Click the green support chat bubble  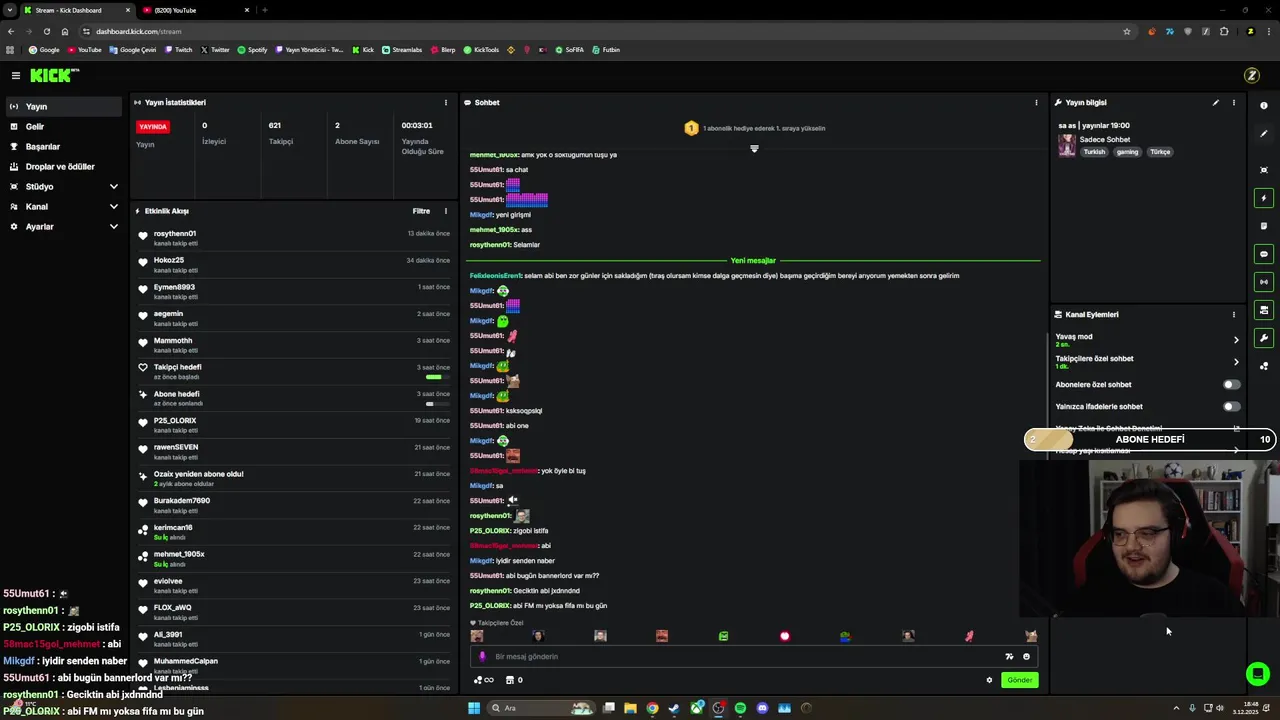1258,674
